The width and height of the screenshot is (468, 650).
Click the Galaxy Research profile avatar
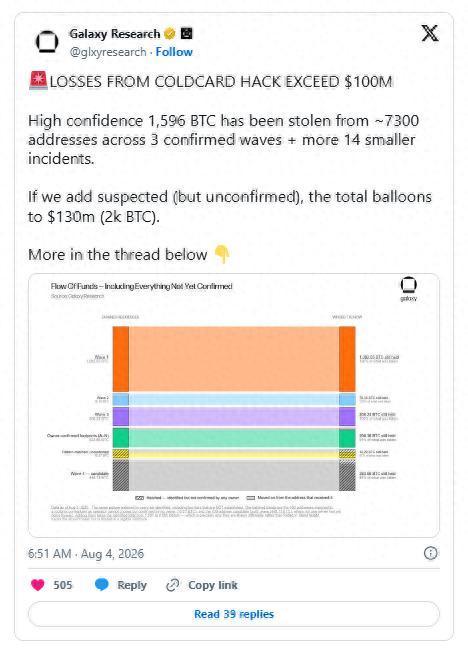pyautogui.click(x=47, y=42)
